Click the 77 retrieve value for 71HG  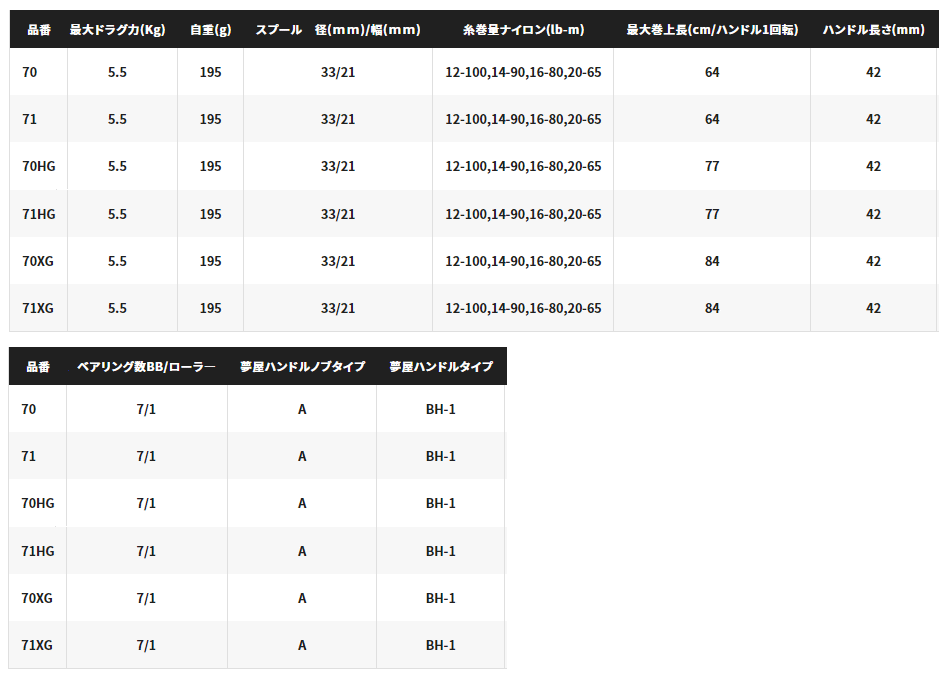(x=712, y=214)
